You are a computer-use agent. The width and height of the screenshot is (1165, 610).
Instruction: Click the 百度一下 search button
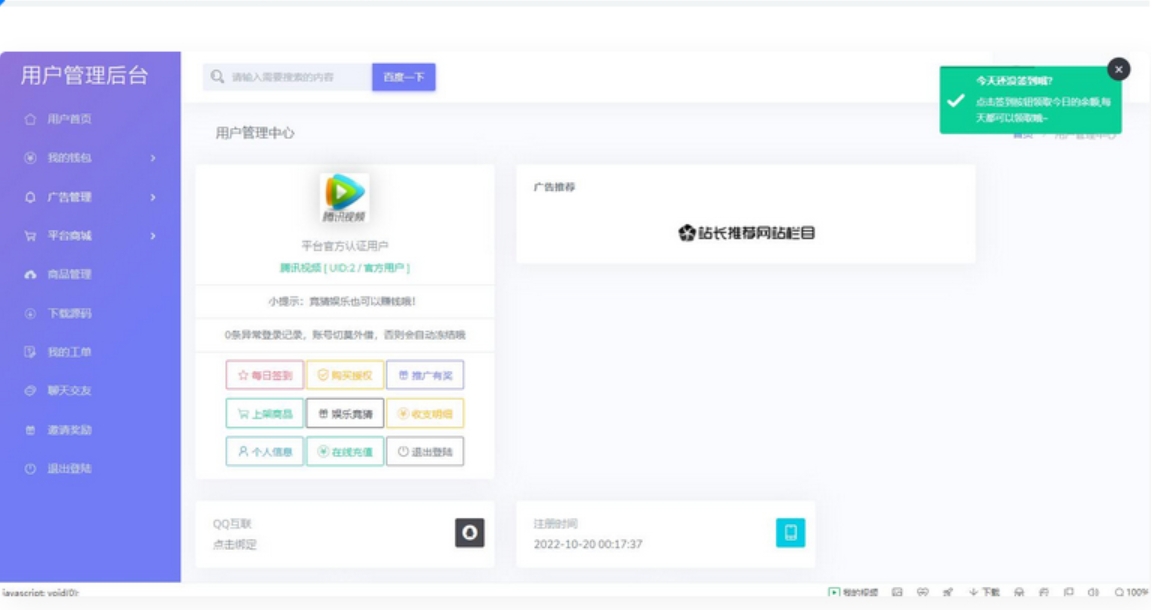(403, 77)
